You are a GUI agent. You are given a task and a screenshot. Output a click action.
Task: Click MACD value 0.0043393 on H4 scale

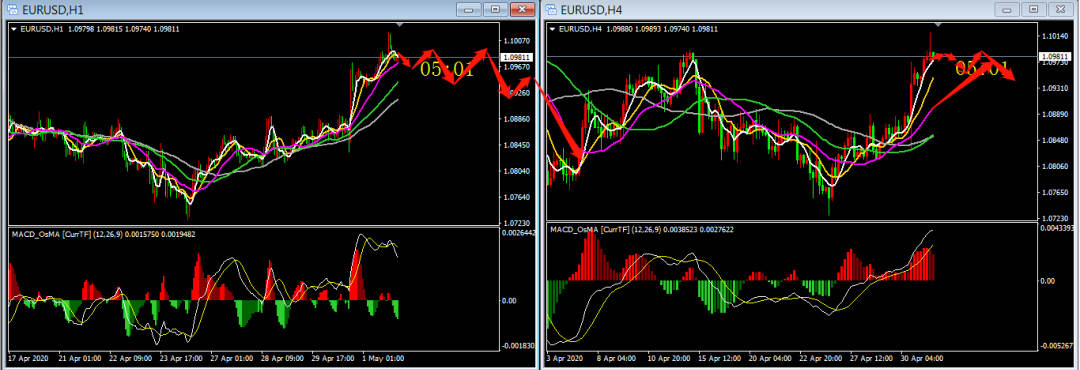[1057, 229]
